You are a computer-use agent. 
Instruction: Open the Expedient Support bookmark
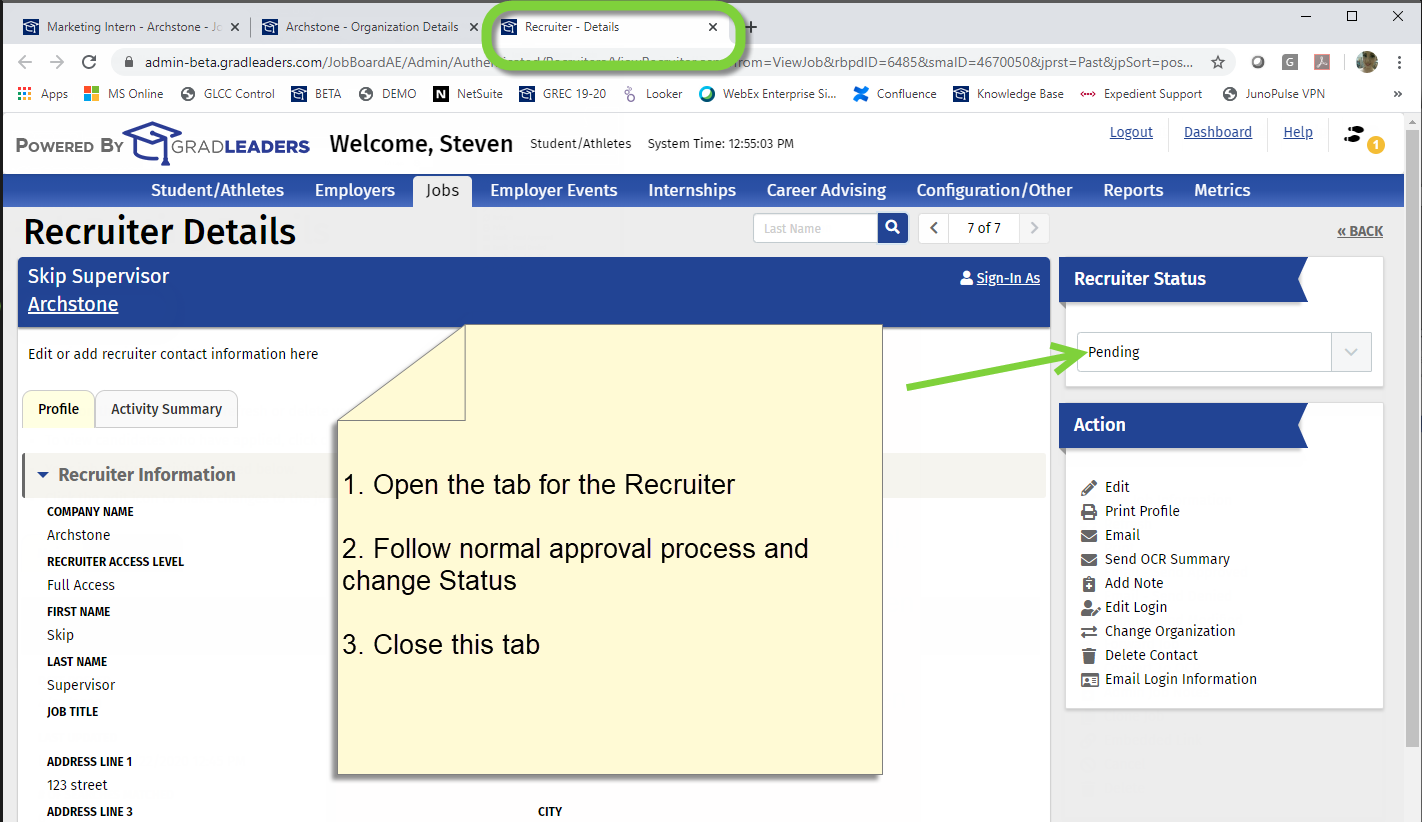(x=1141, y=94)
